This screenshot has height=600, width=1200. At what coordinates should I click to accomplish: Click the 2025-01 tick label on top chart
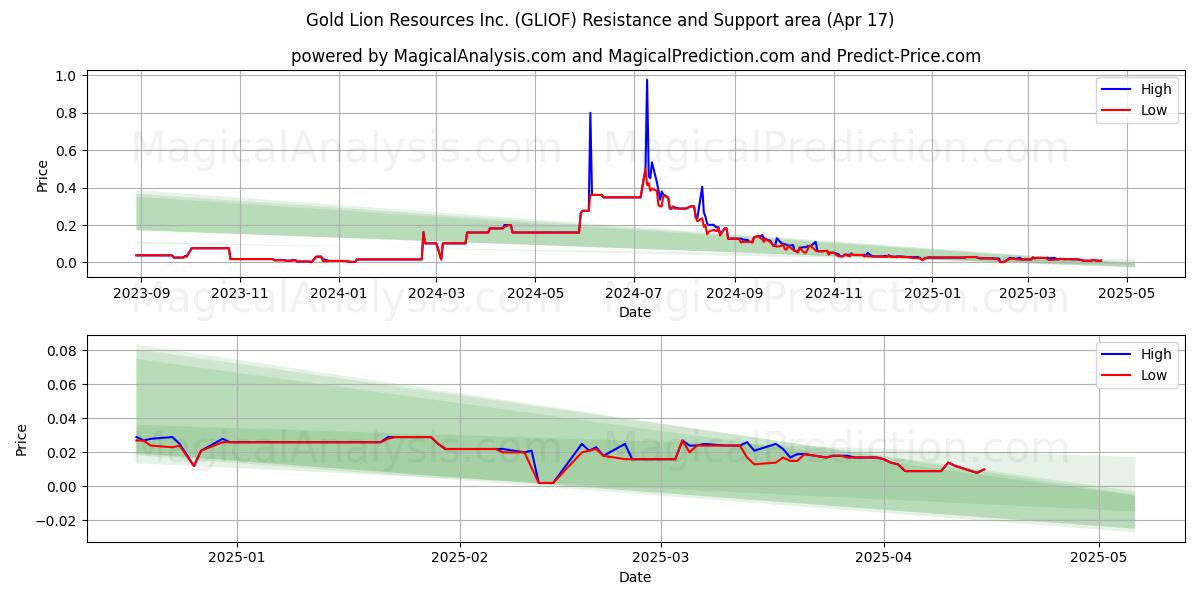[x=932, y=293]
